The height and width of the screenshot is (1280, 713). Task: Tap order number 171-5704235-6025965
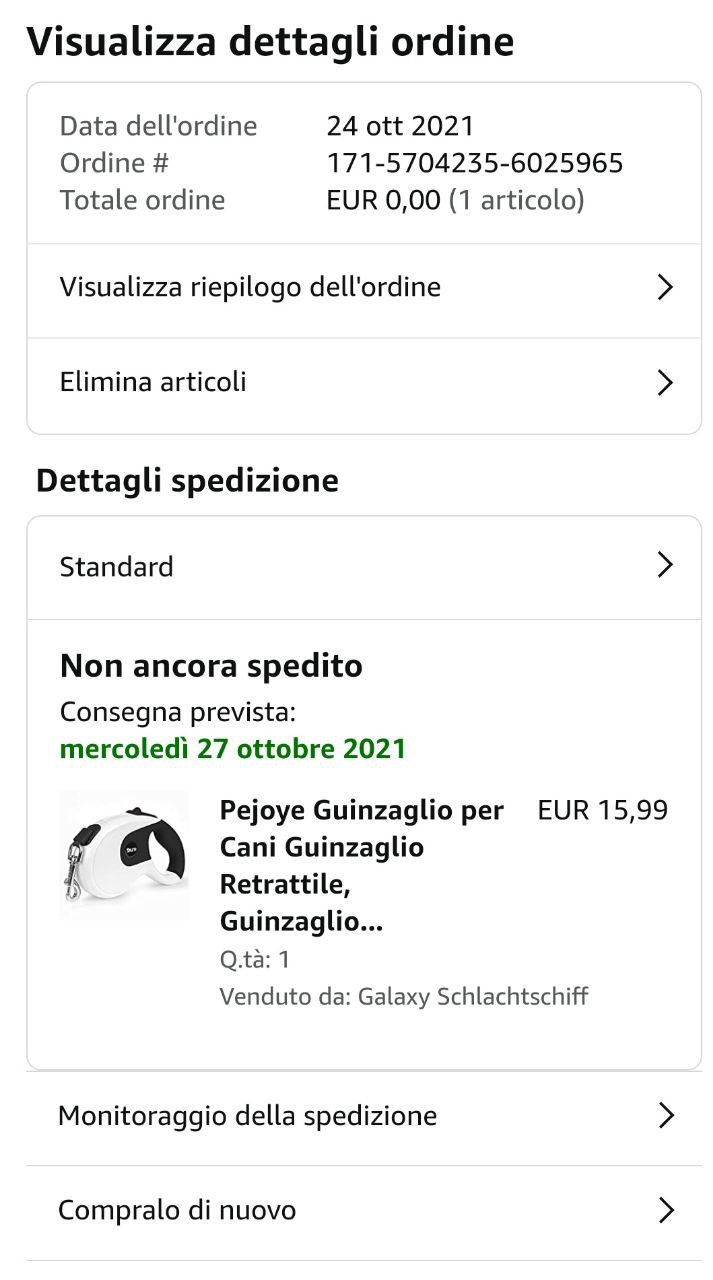point(475,163)
